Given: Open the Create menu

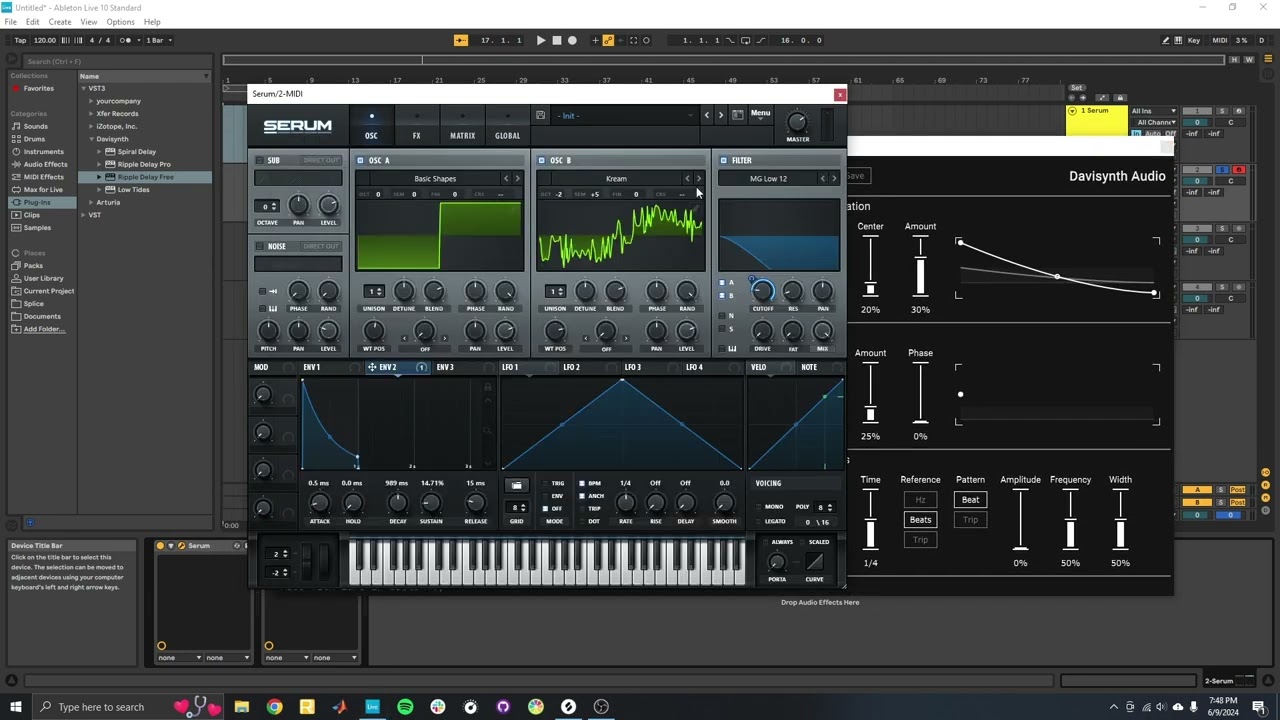Looking at the screenshot, I should (x=59, y=22).
